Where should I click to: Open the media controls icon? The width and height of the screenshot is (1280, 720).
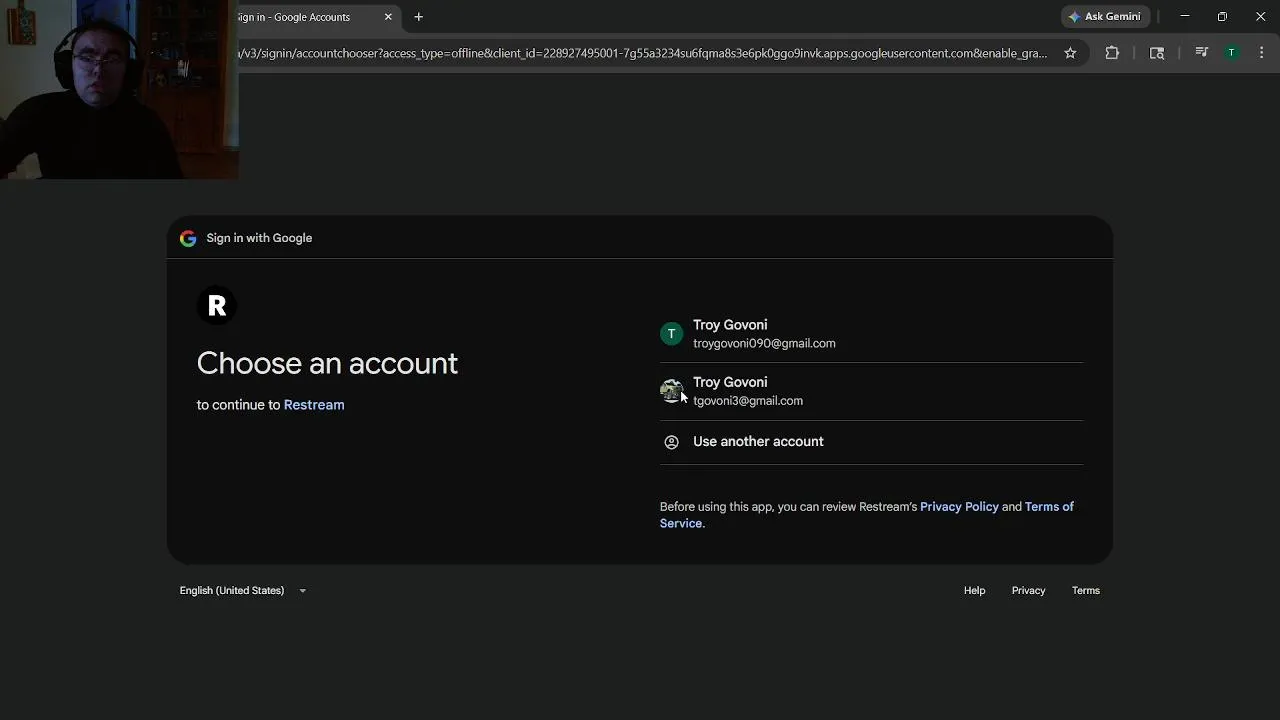pos(1202,53)
